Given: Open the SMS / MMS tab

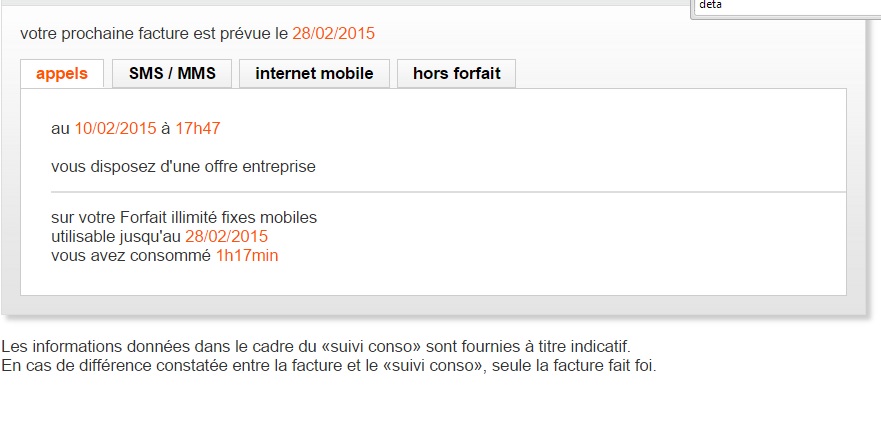Looking at the screenshot, I should pos(171,73).
